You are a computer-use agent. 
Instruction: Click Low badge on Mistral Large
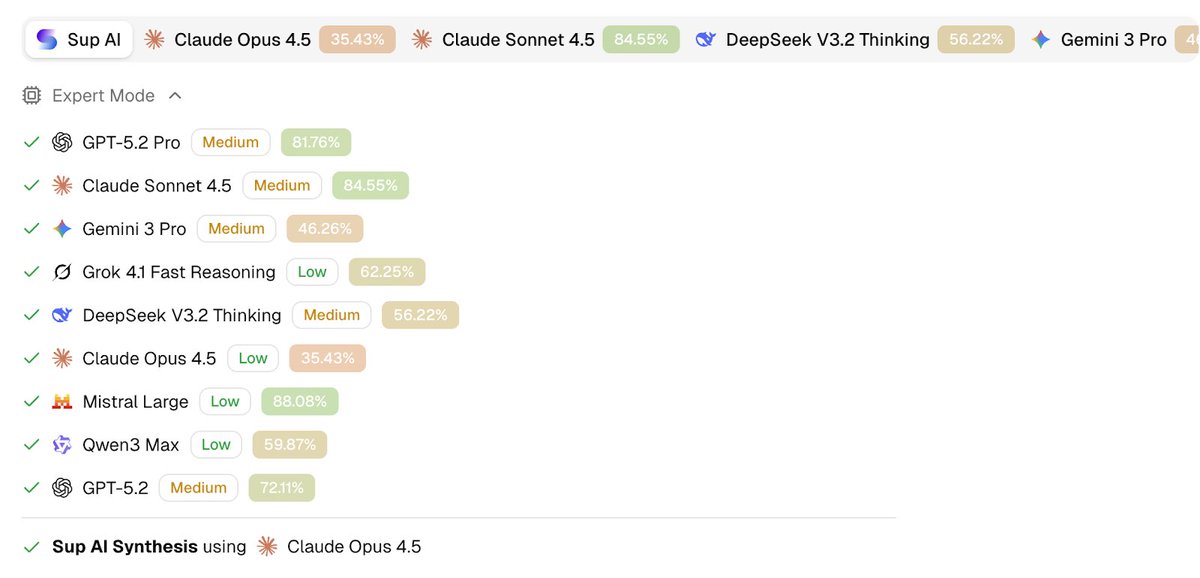pos(225,402)
